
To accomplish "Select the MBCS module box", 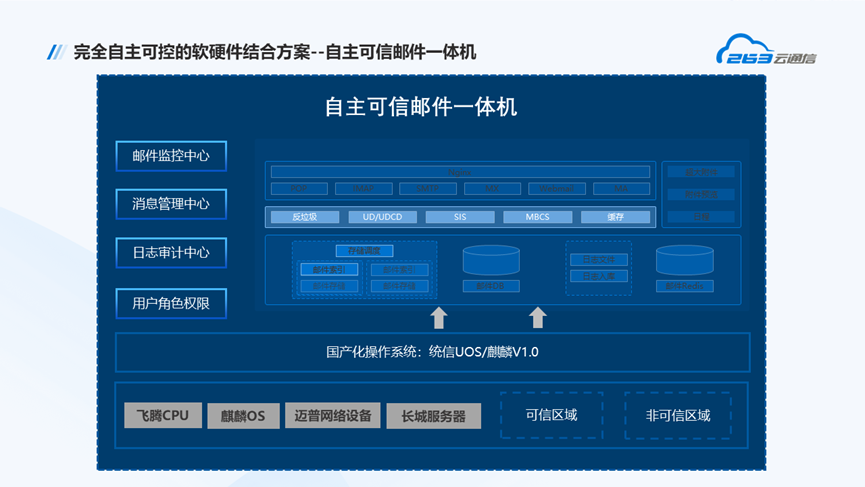I will pos(537,217).
